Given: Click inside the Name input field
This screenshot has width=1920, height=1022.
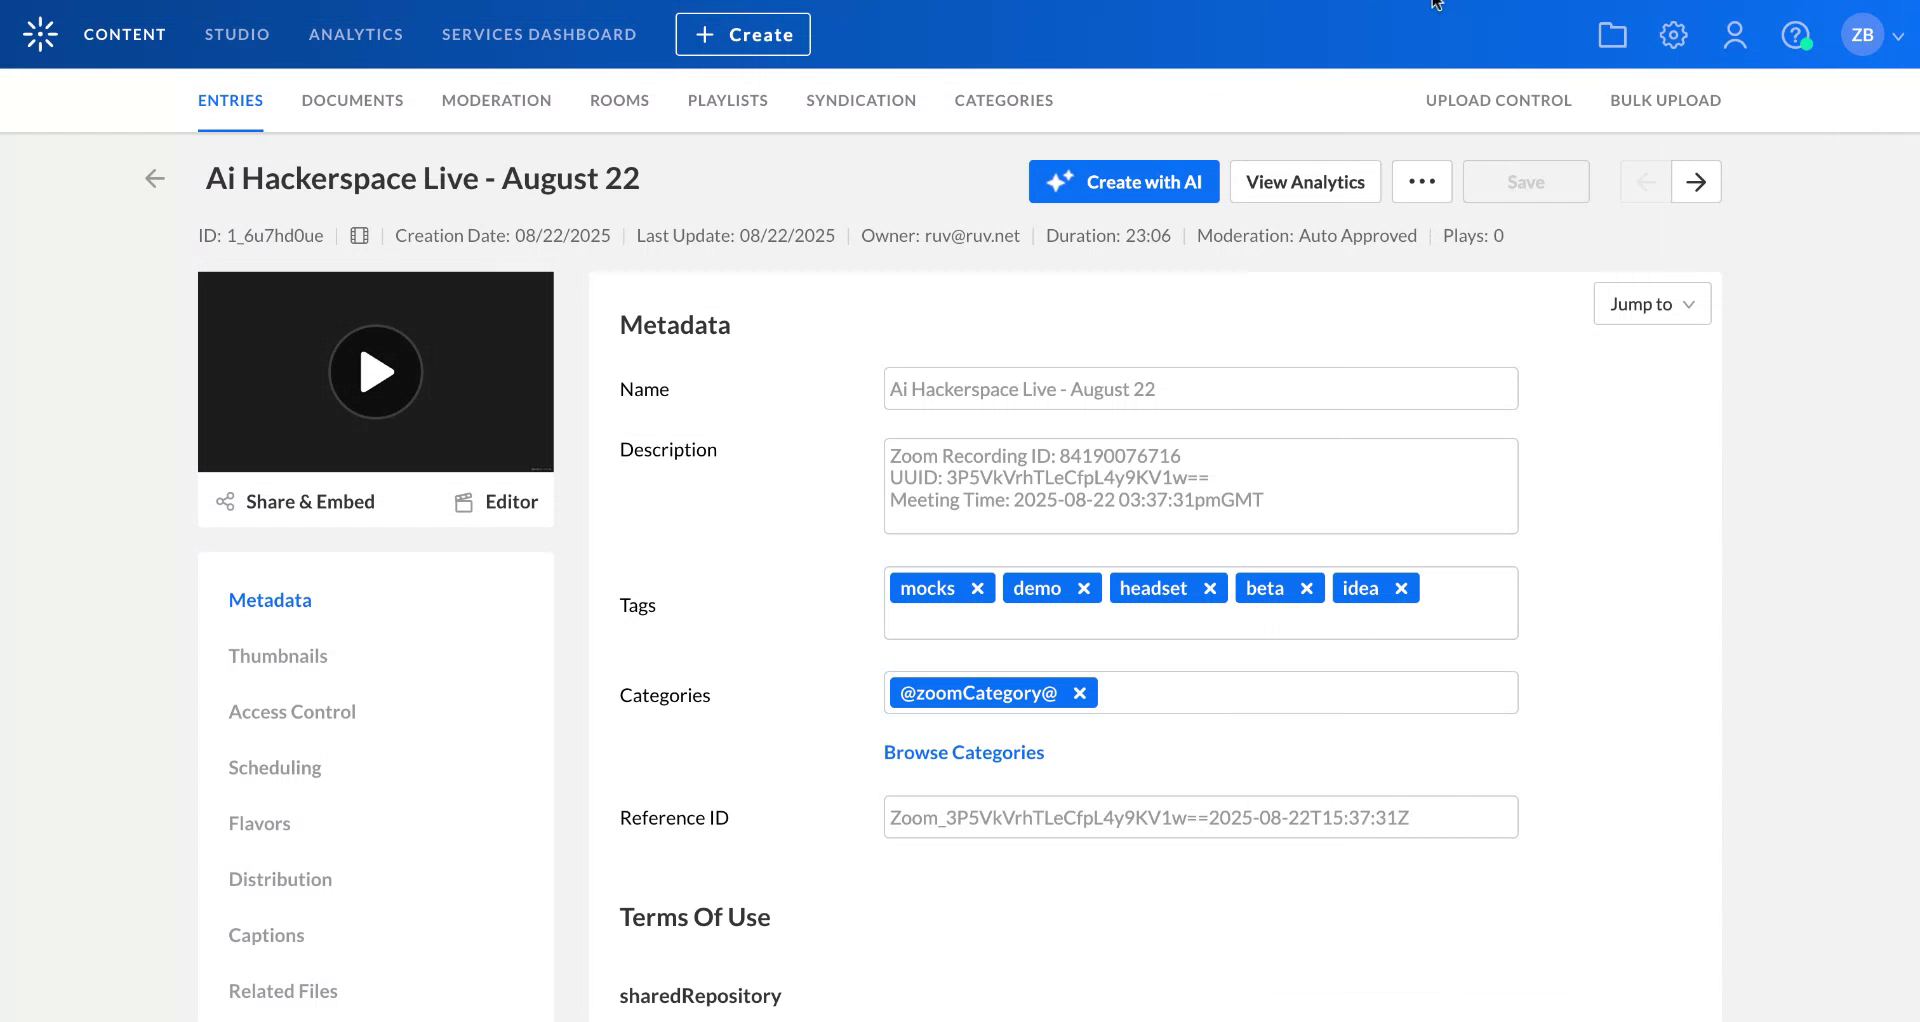Looking at the screenshot, I should click(1199, 389).
